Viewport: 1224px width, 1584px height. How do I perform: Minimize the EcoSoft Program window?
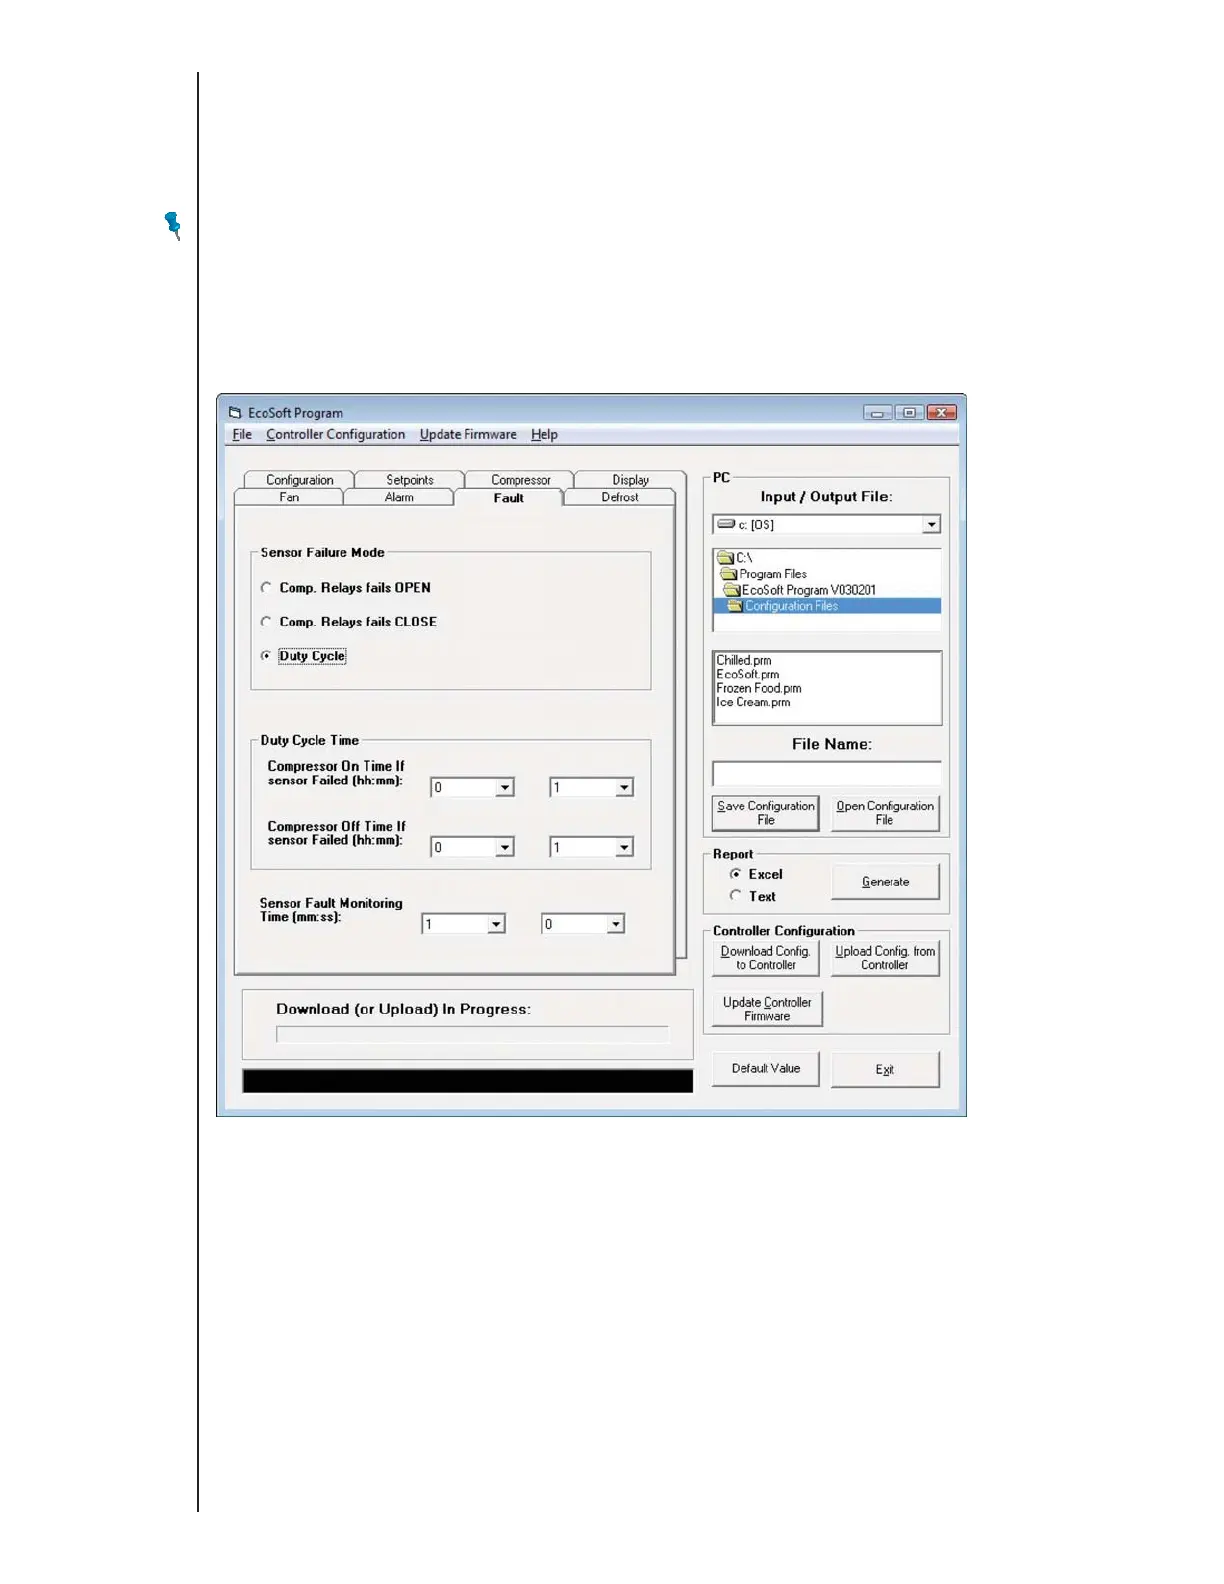pyautogui.click(x=877, y=413)
